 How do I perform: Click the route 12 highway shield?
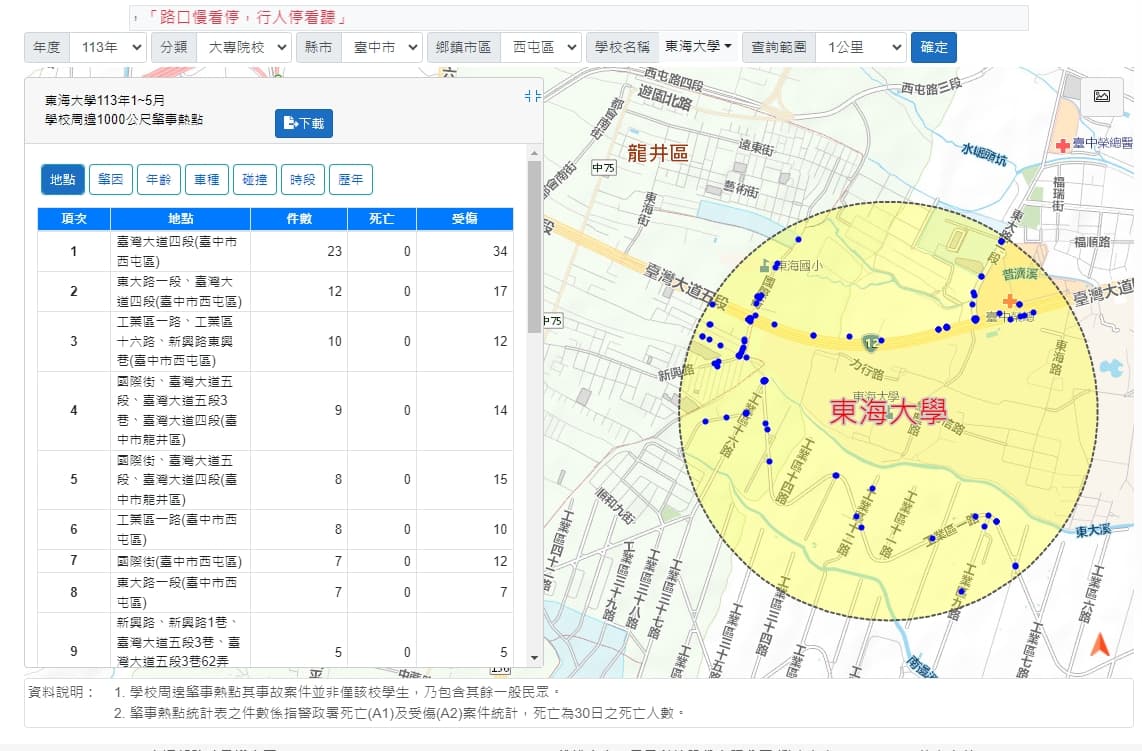click(871, 342)
